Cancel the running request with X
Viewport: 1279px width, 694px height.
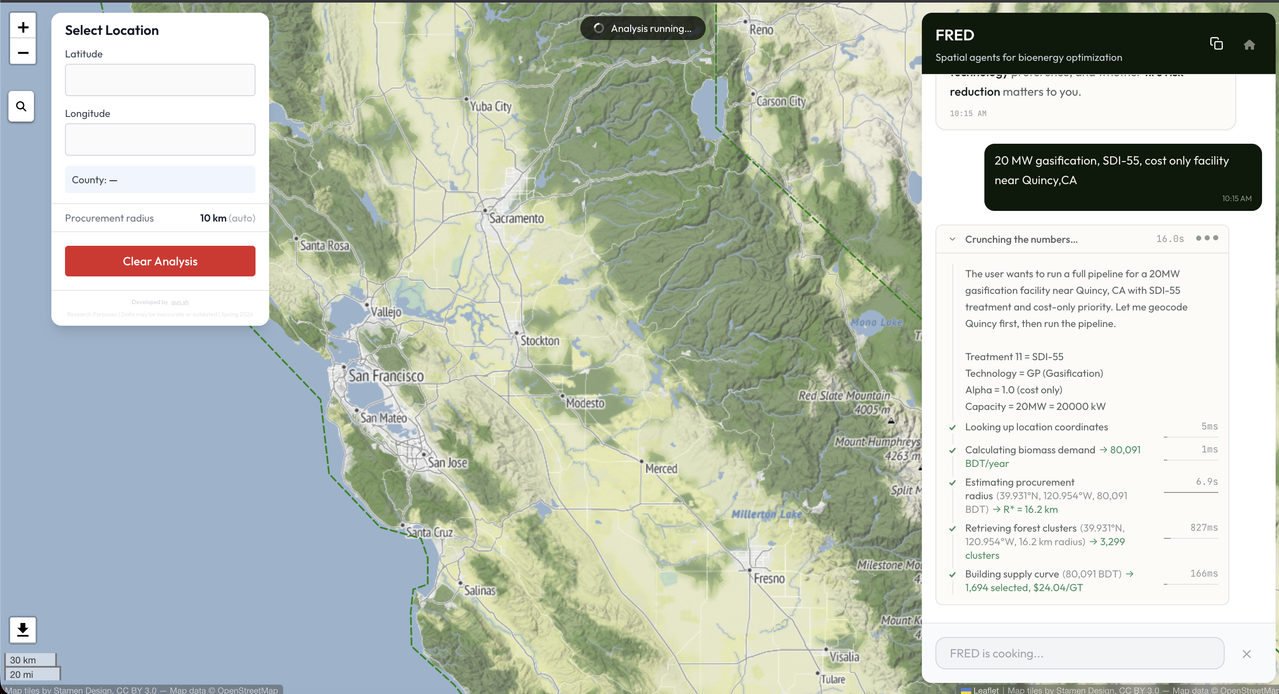coord(1246,654)
